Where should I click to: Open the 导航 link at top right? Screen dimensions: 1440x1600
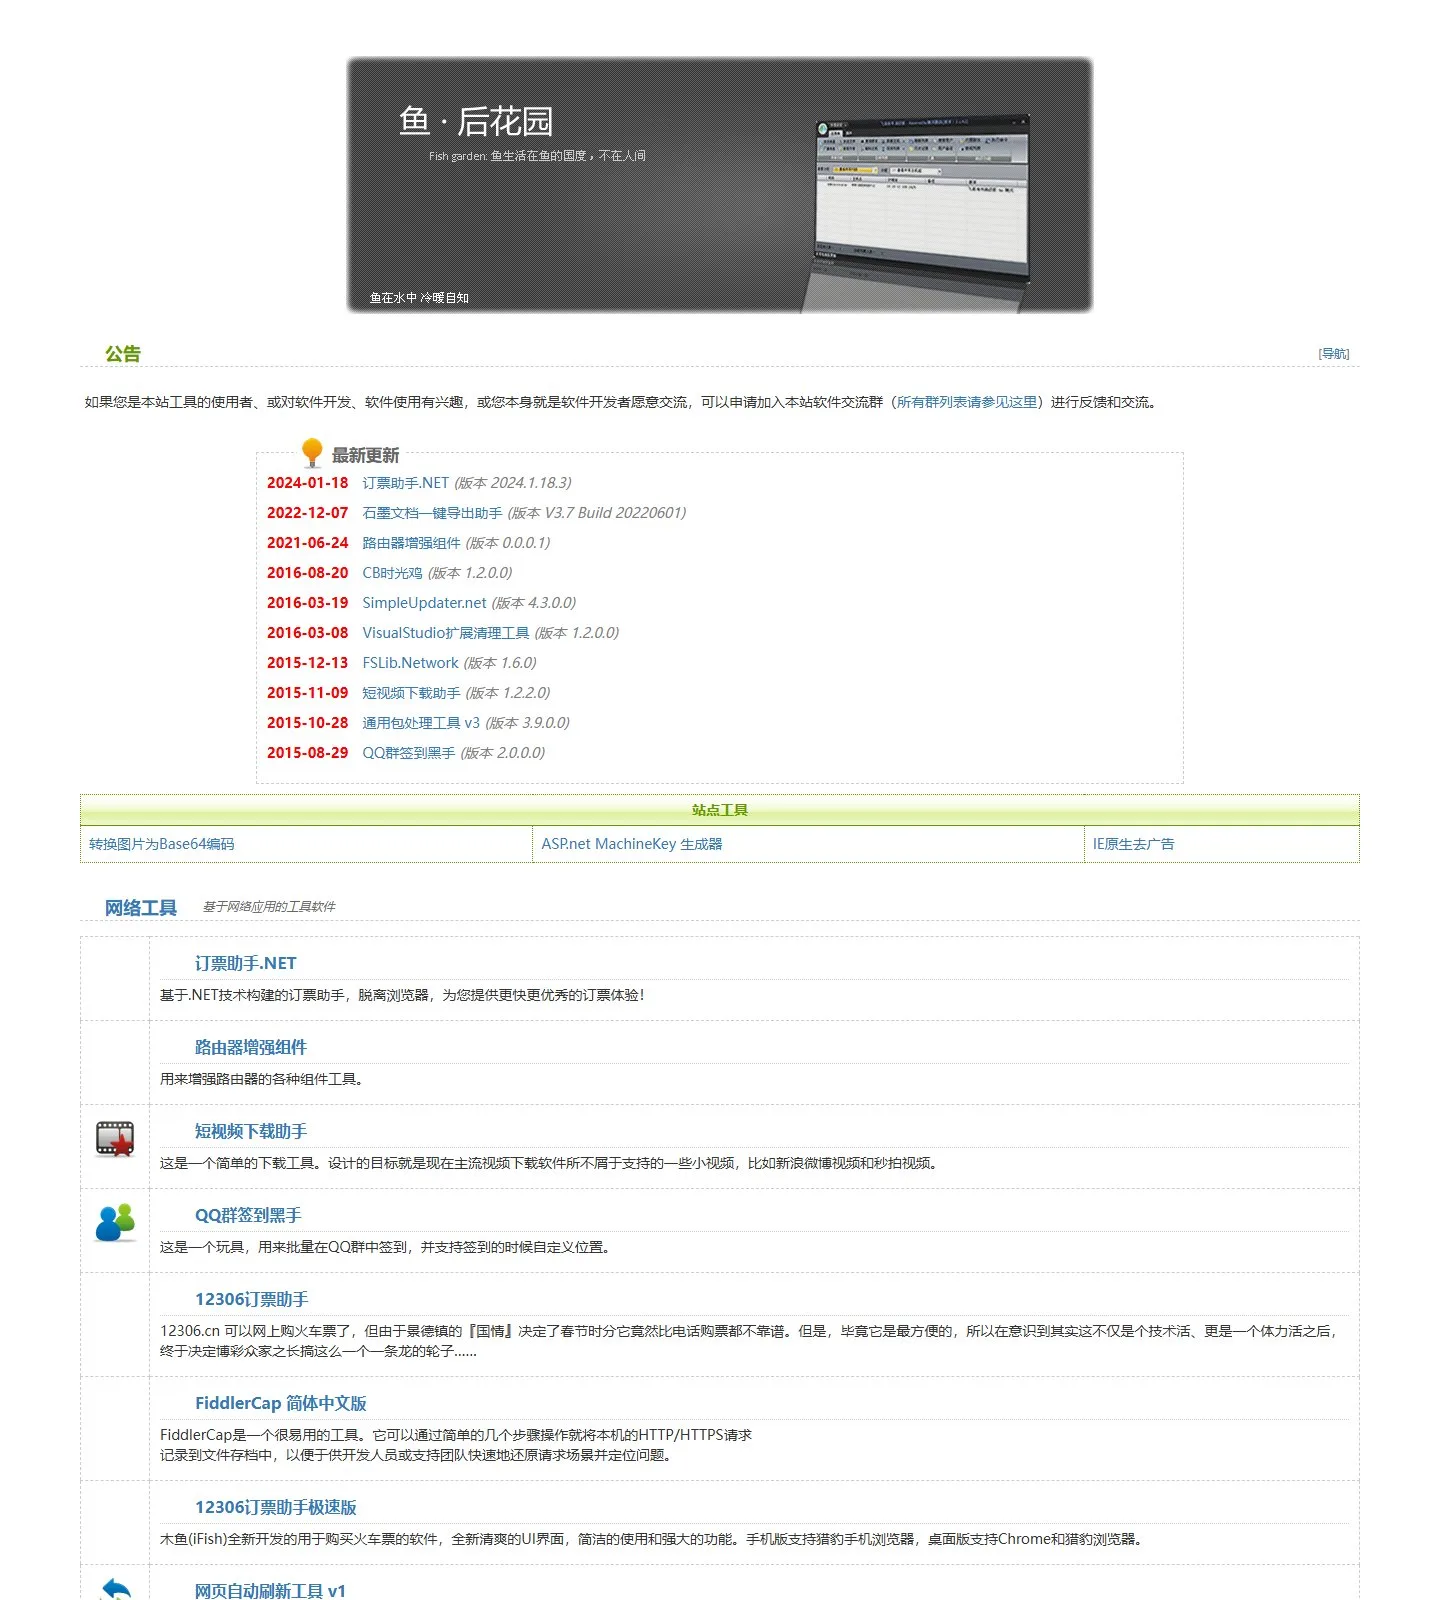tap(1334, 354)
